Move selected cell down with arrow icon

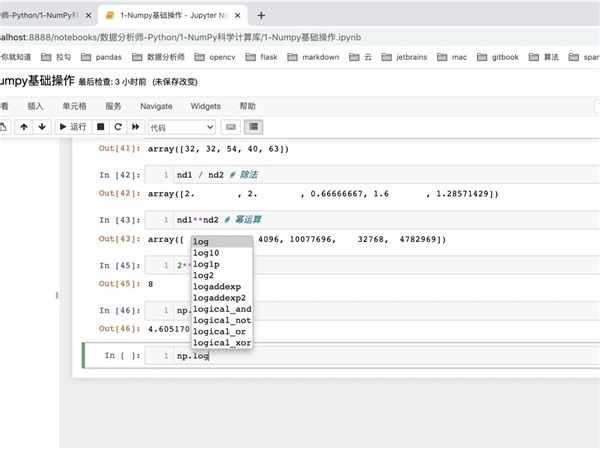42,127
